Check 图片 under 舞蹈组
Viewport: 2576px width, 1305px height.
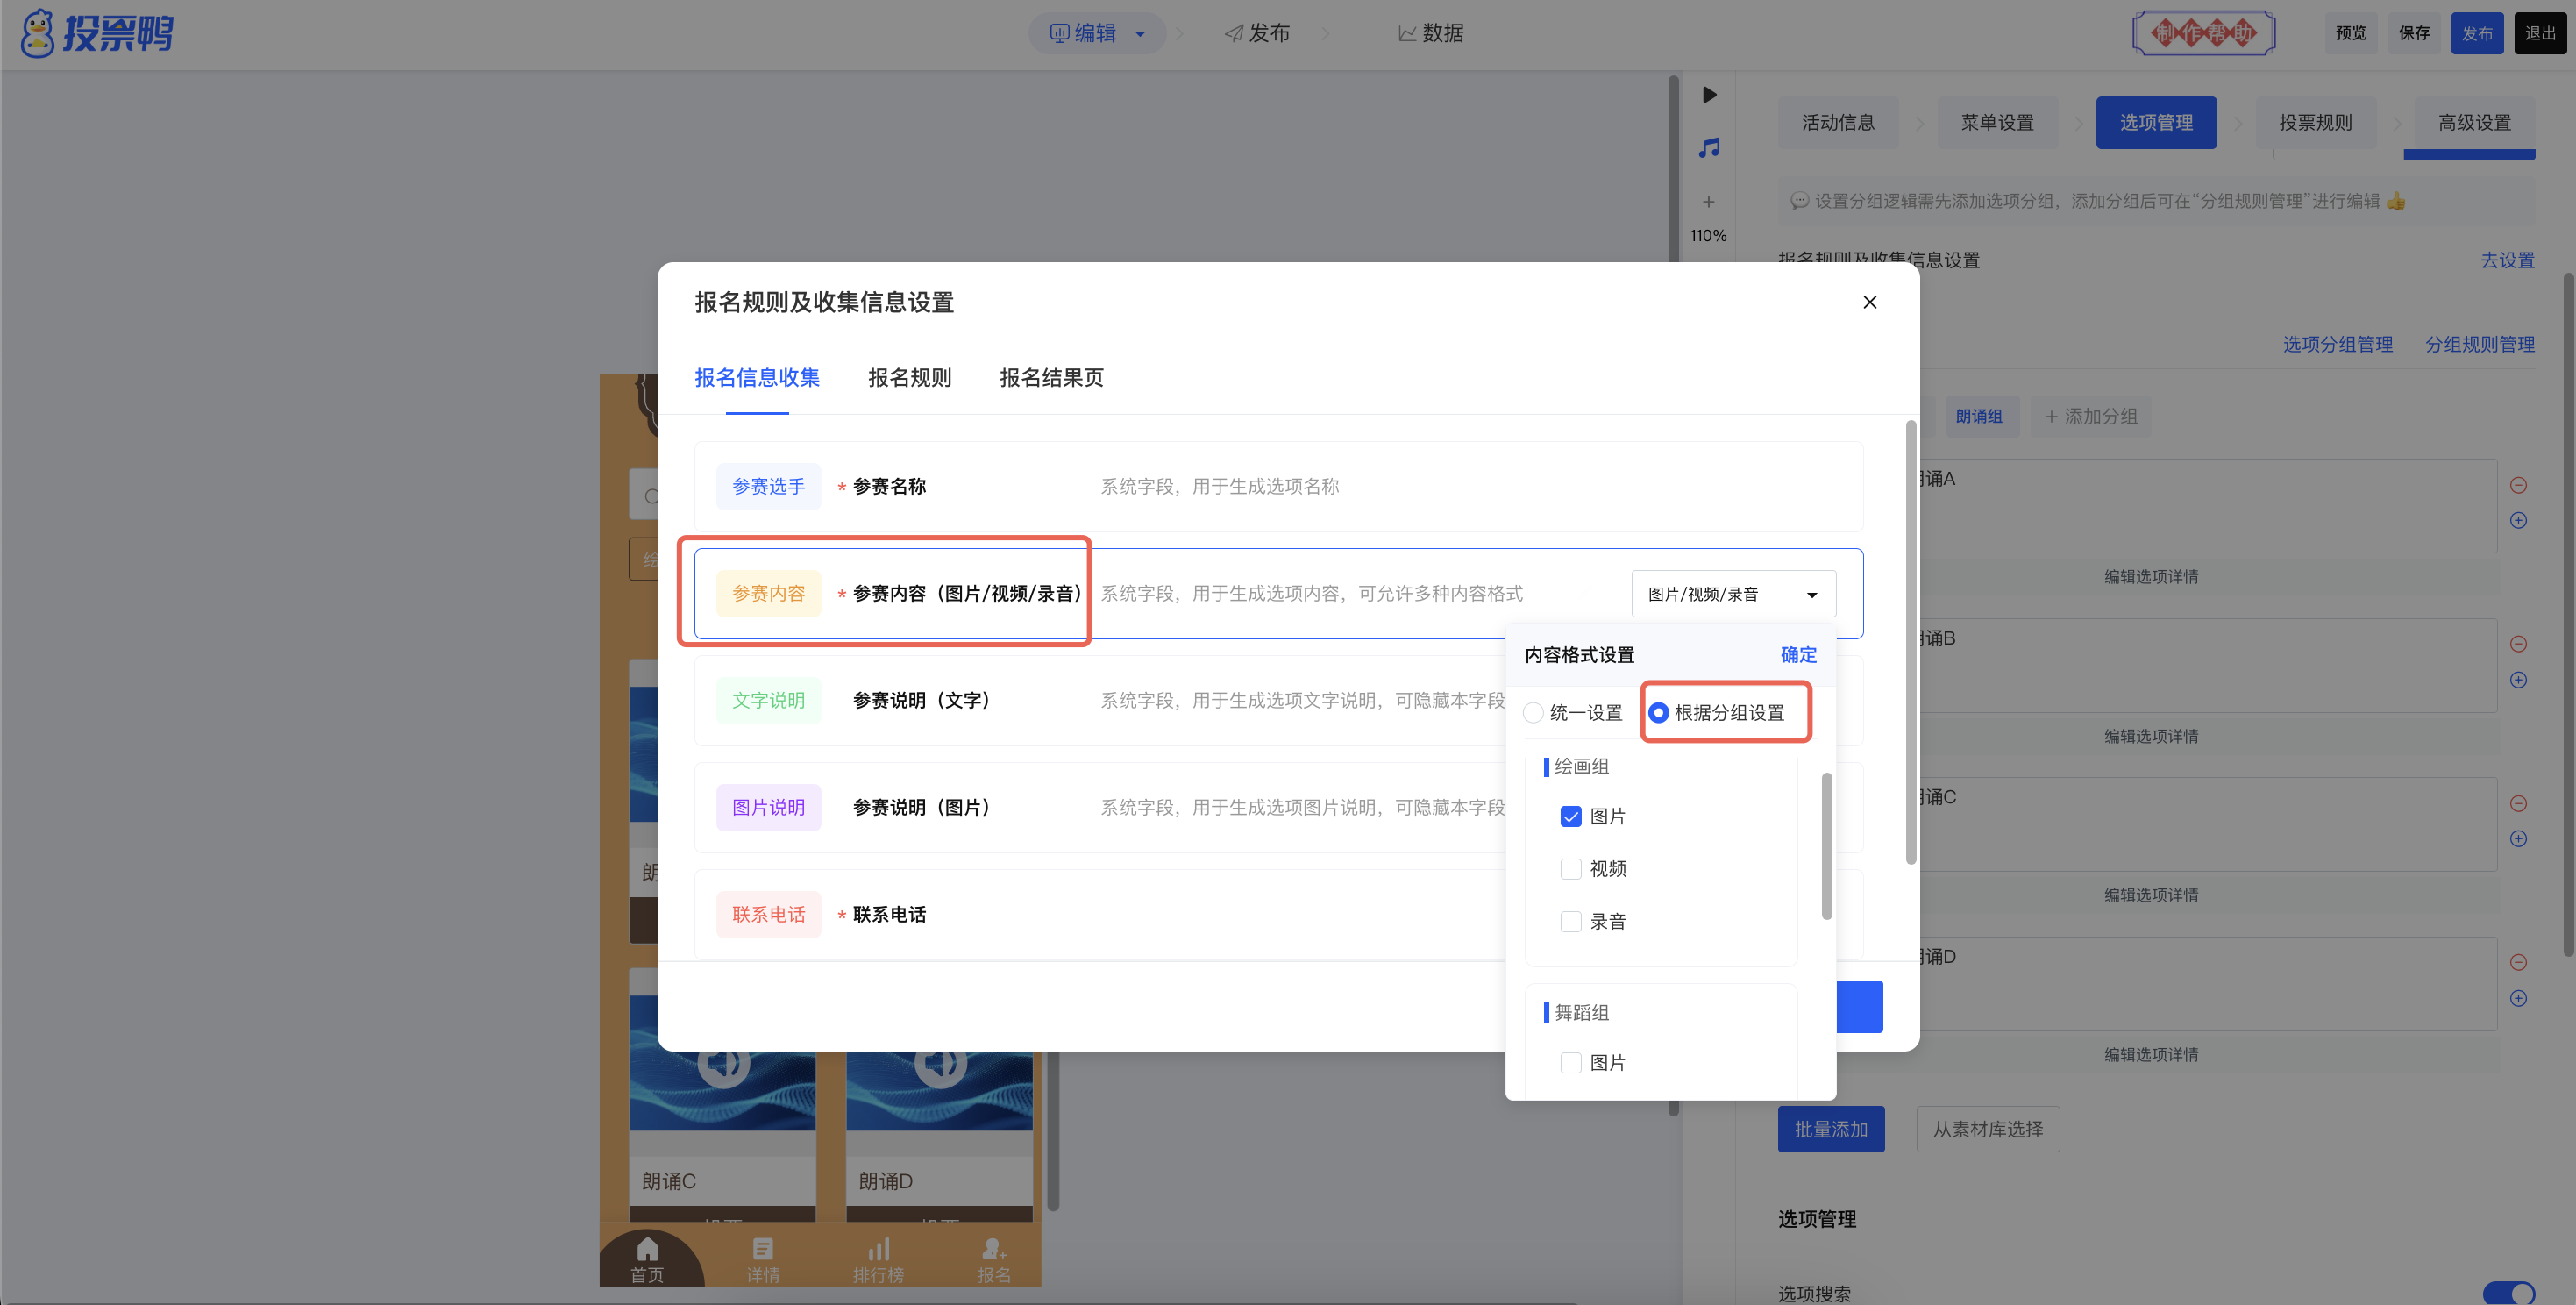(1571, 1063)
